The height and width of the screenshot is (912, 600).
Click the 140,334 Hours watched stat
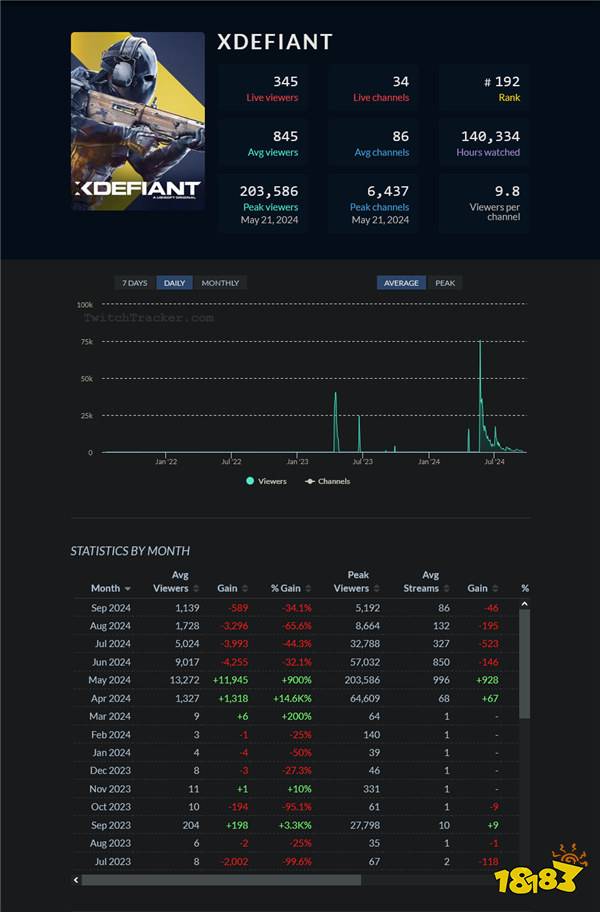[x=484, y=143]
